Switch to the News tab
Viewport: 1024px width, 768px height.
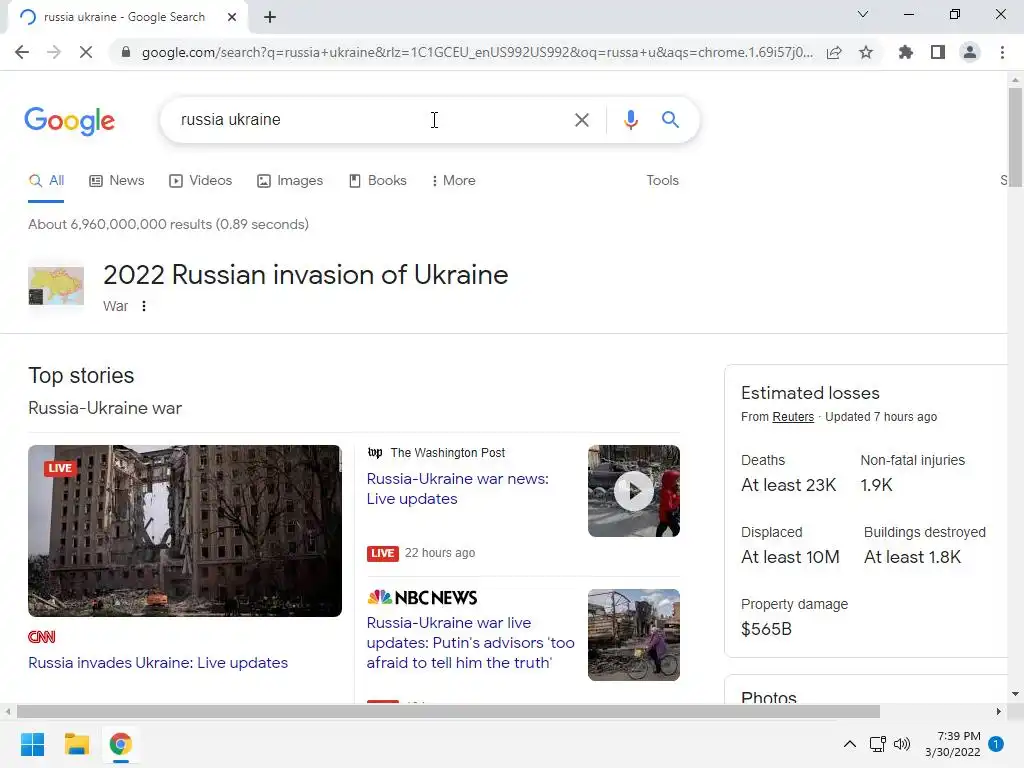117,180
